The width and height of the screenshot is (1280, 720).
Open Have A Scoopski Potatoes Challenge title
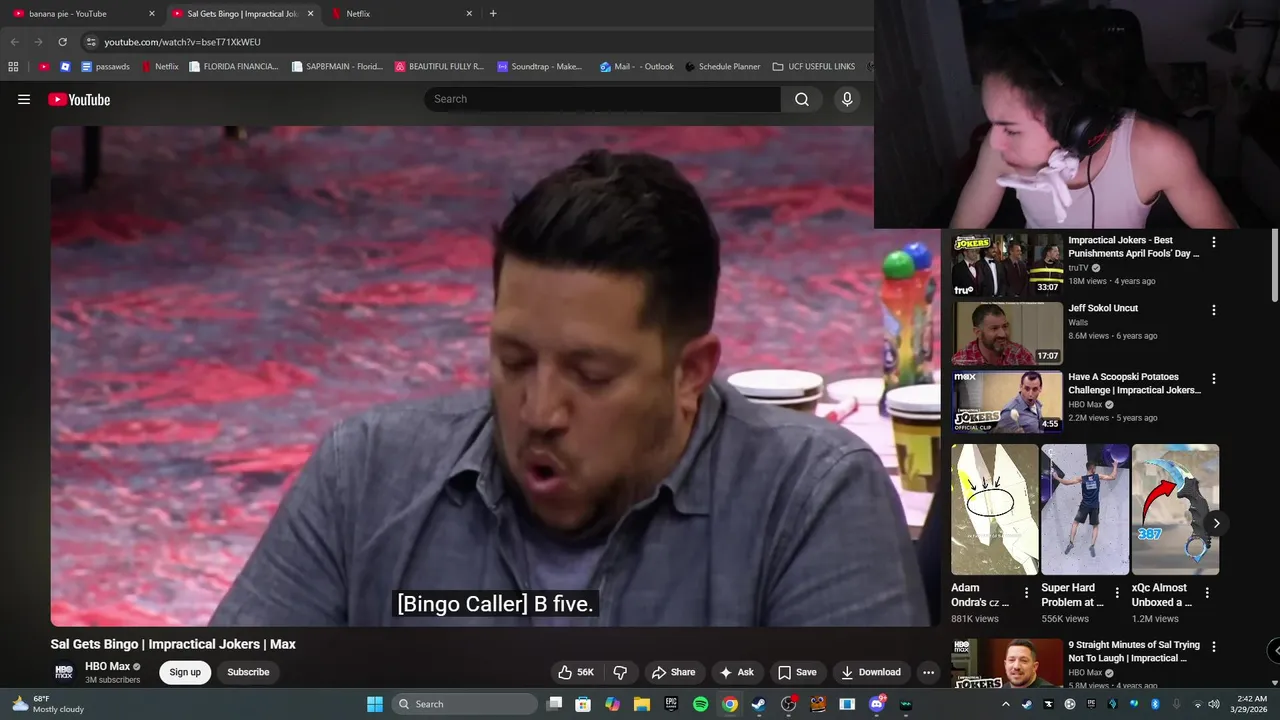click(1134, 384)
